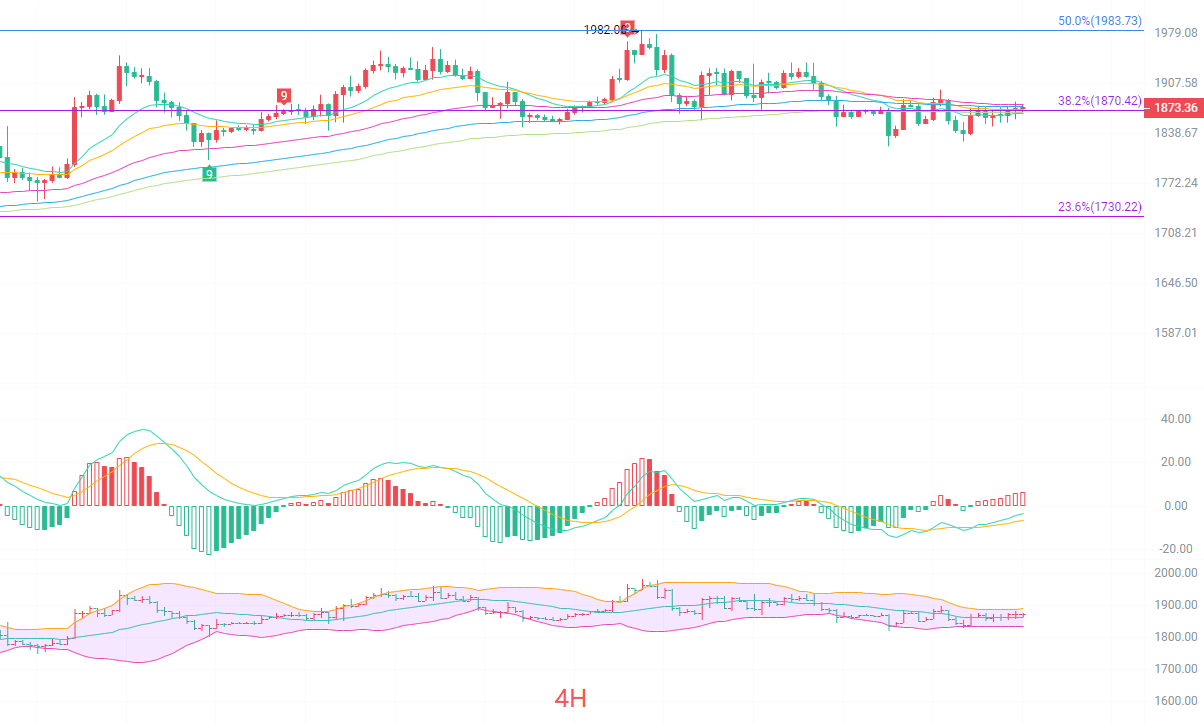Click the 1982.08 high price label

pyautogui.click(x=606, y=30)
